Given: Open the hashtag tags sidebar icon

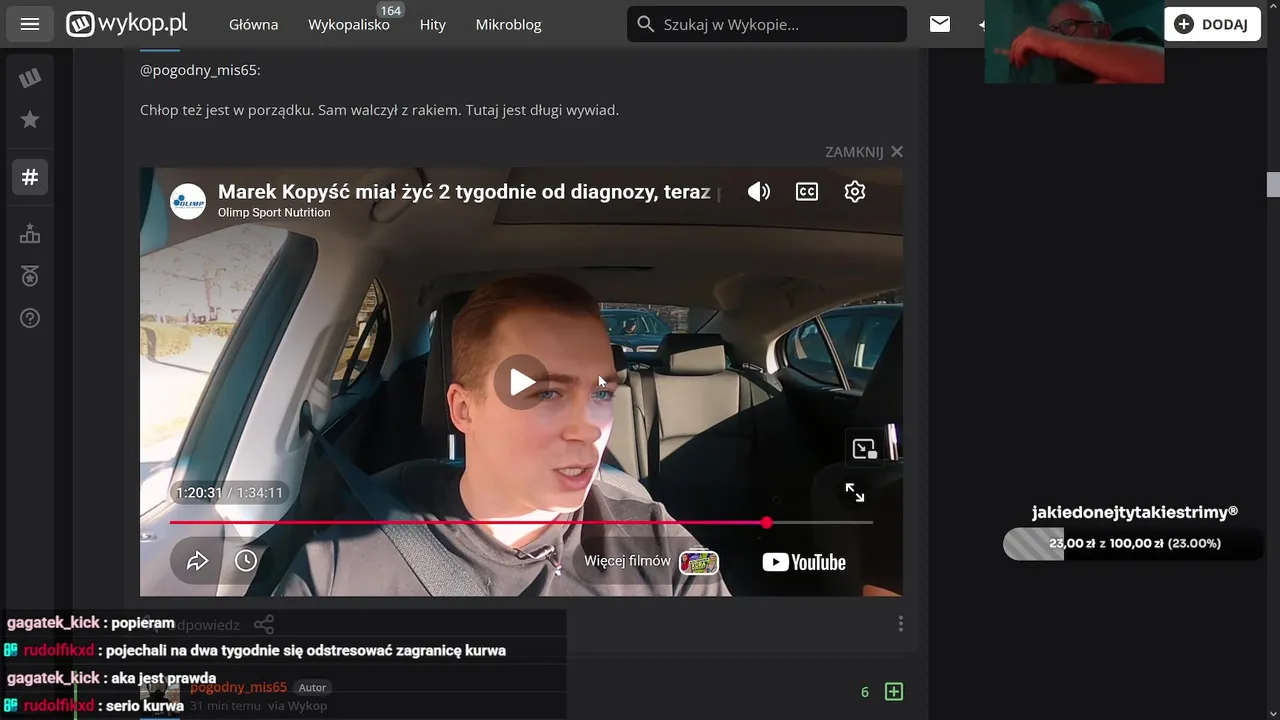Looking at the screenshot, I should tap(30, 177).
